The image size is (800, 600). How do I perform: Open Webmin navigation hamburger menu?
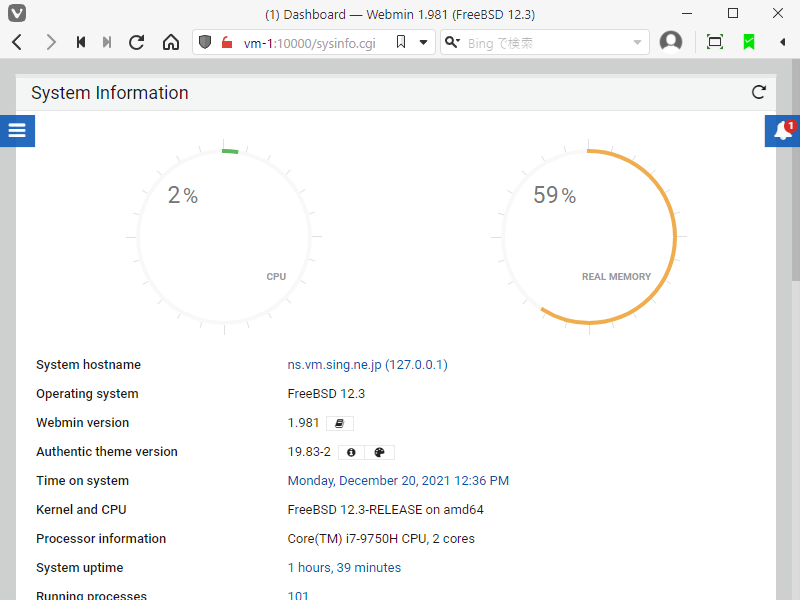tap(17, 131)
